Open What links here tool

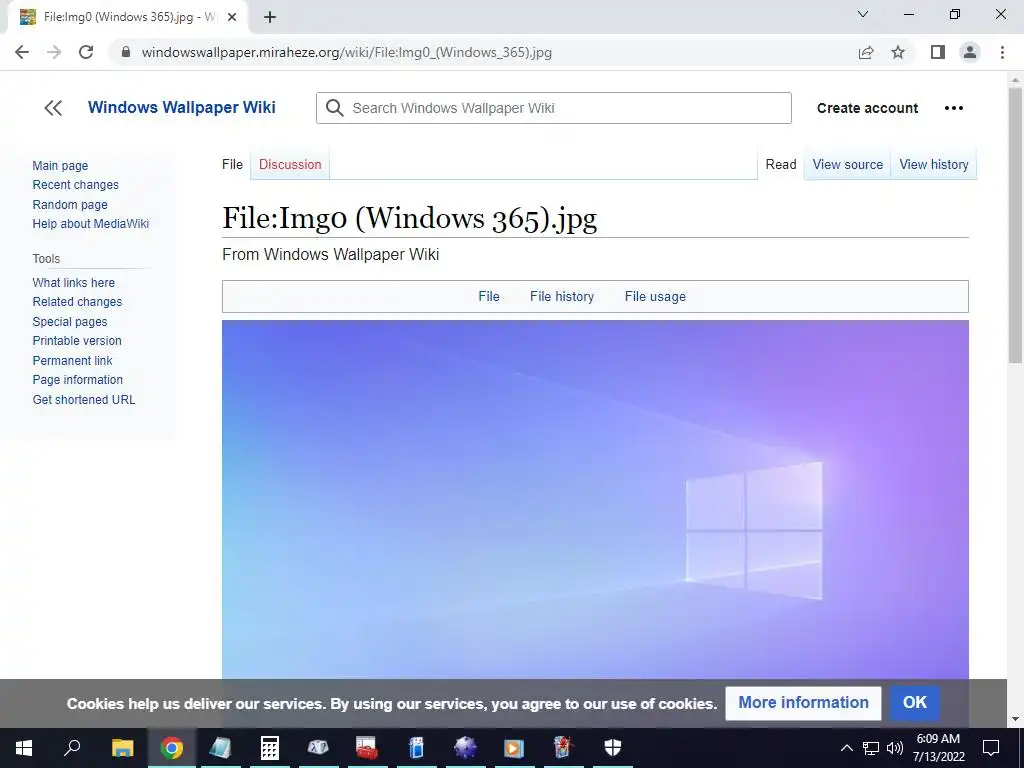pyautogui.click(x=74, y=283)
